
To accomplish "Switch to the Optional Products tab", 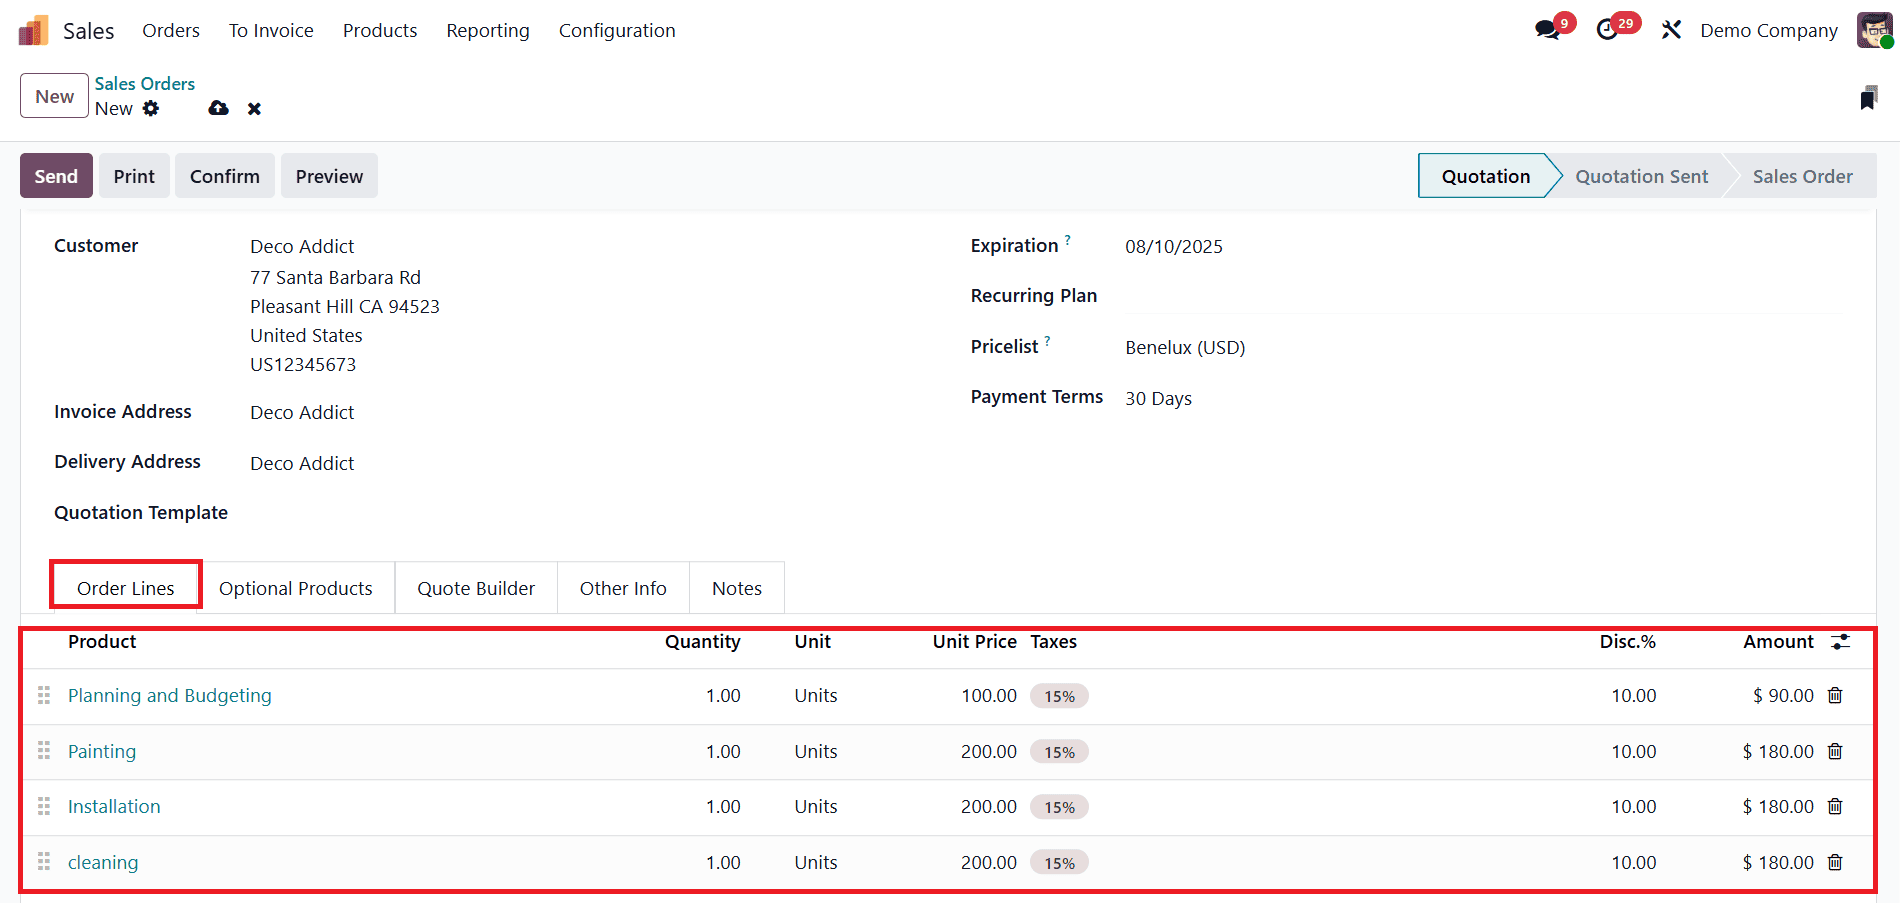I will [x=296, y=588].
